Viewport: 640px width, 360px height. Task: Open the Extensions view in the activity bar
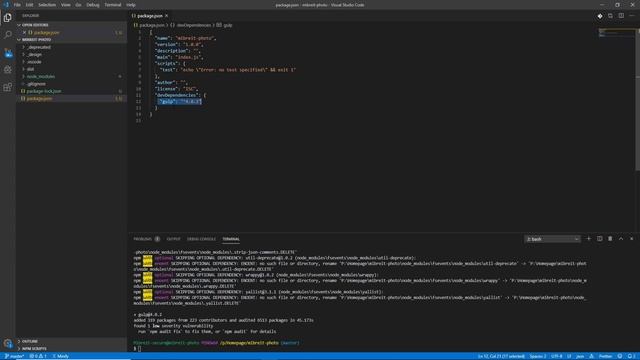click(8, 87)
